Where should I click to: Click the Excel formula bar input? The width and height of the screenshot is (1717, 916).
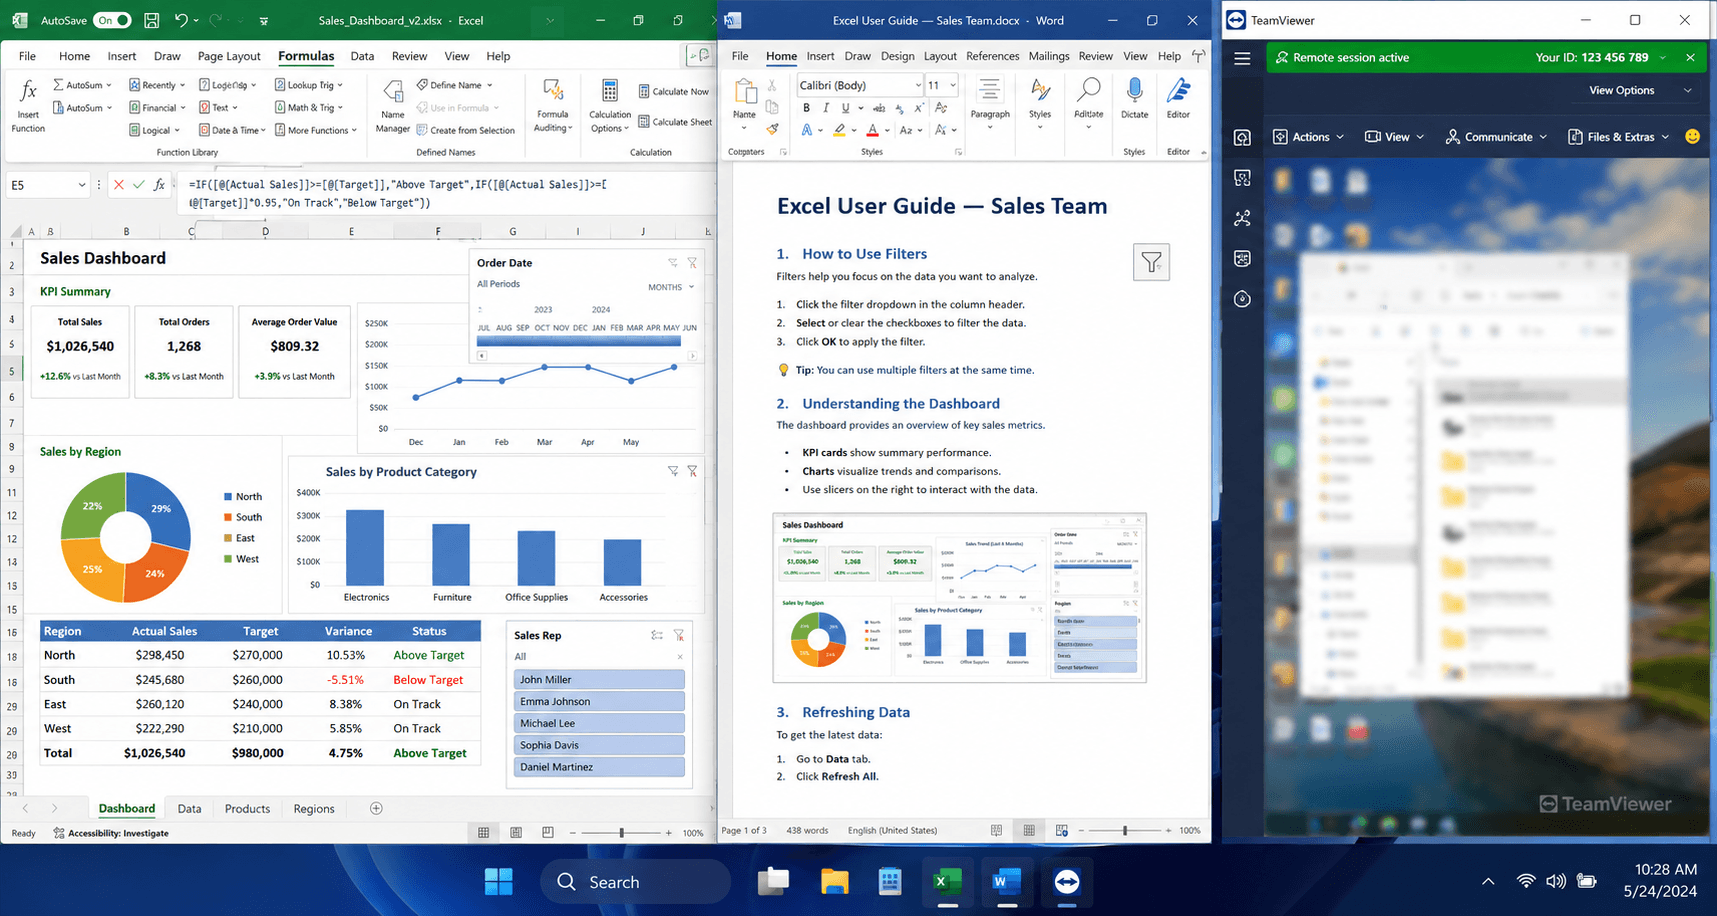[x=445, y=193]
